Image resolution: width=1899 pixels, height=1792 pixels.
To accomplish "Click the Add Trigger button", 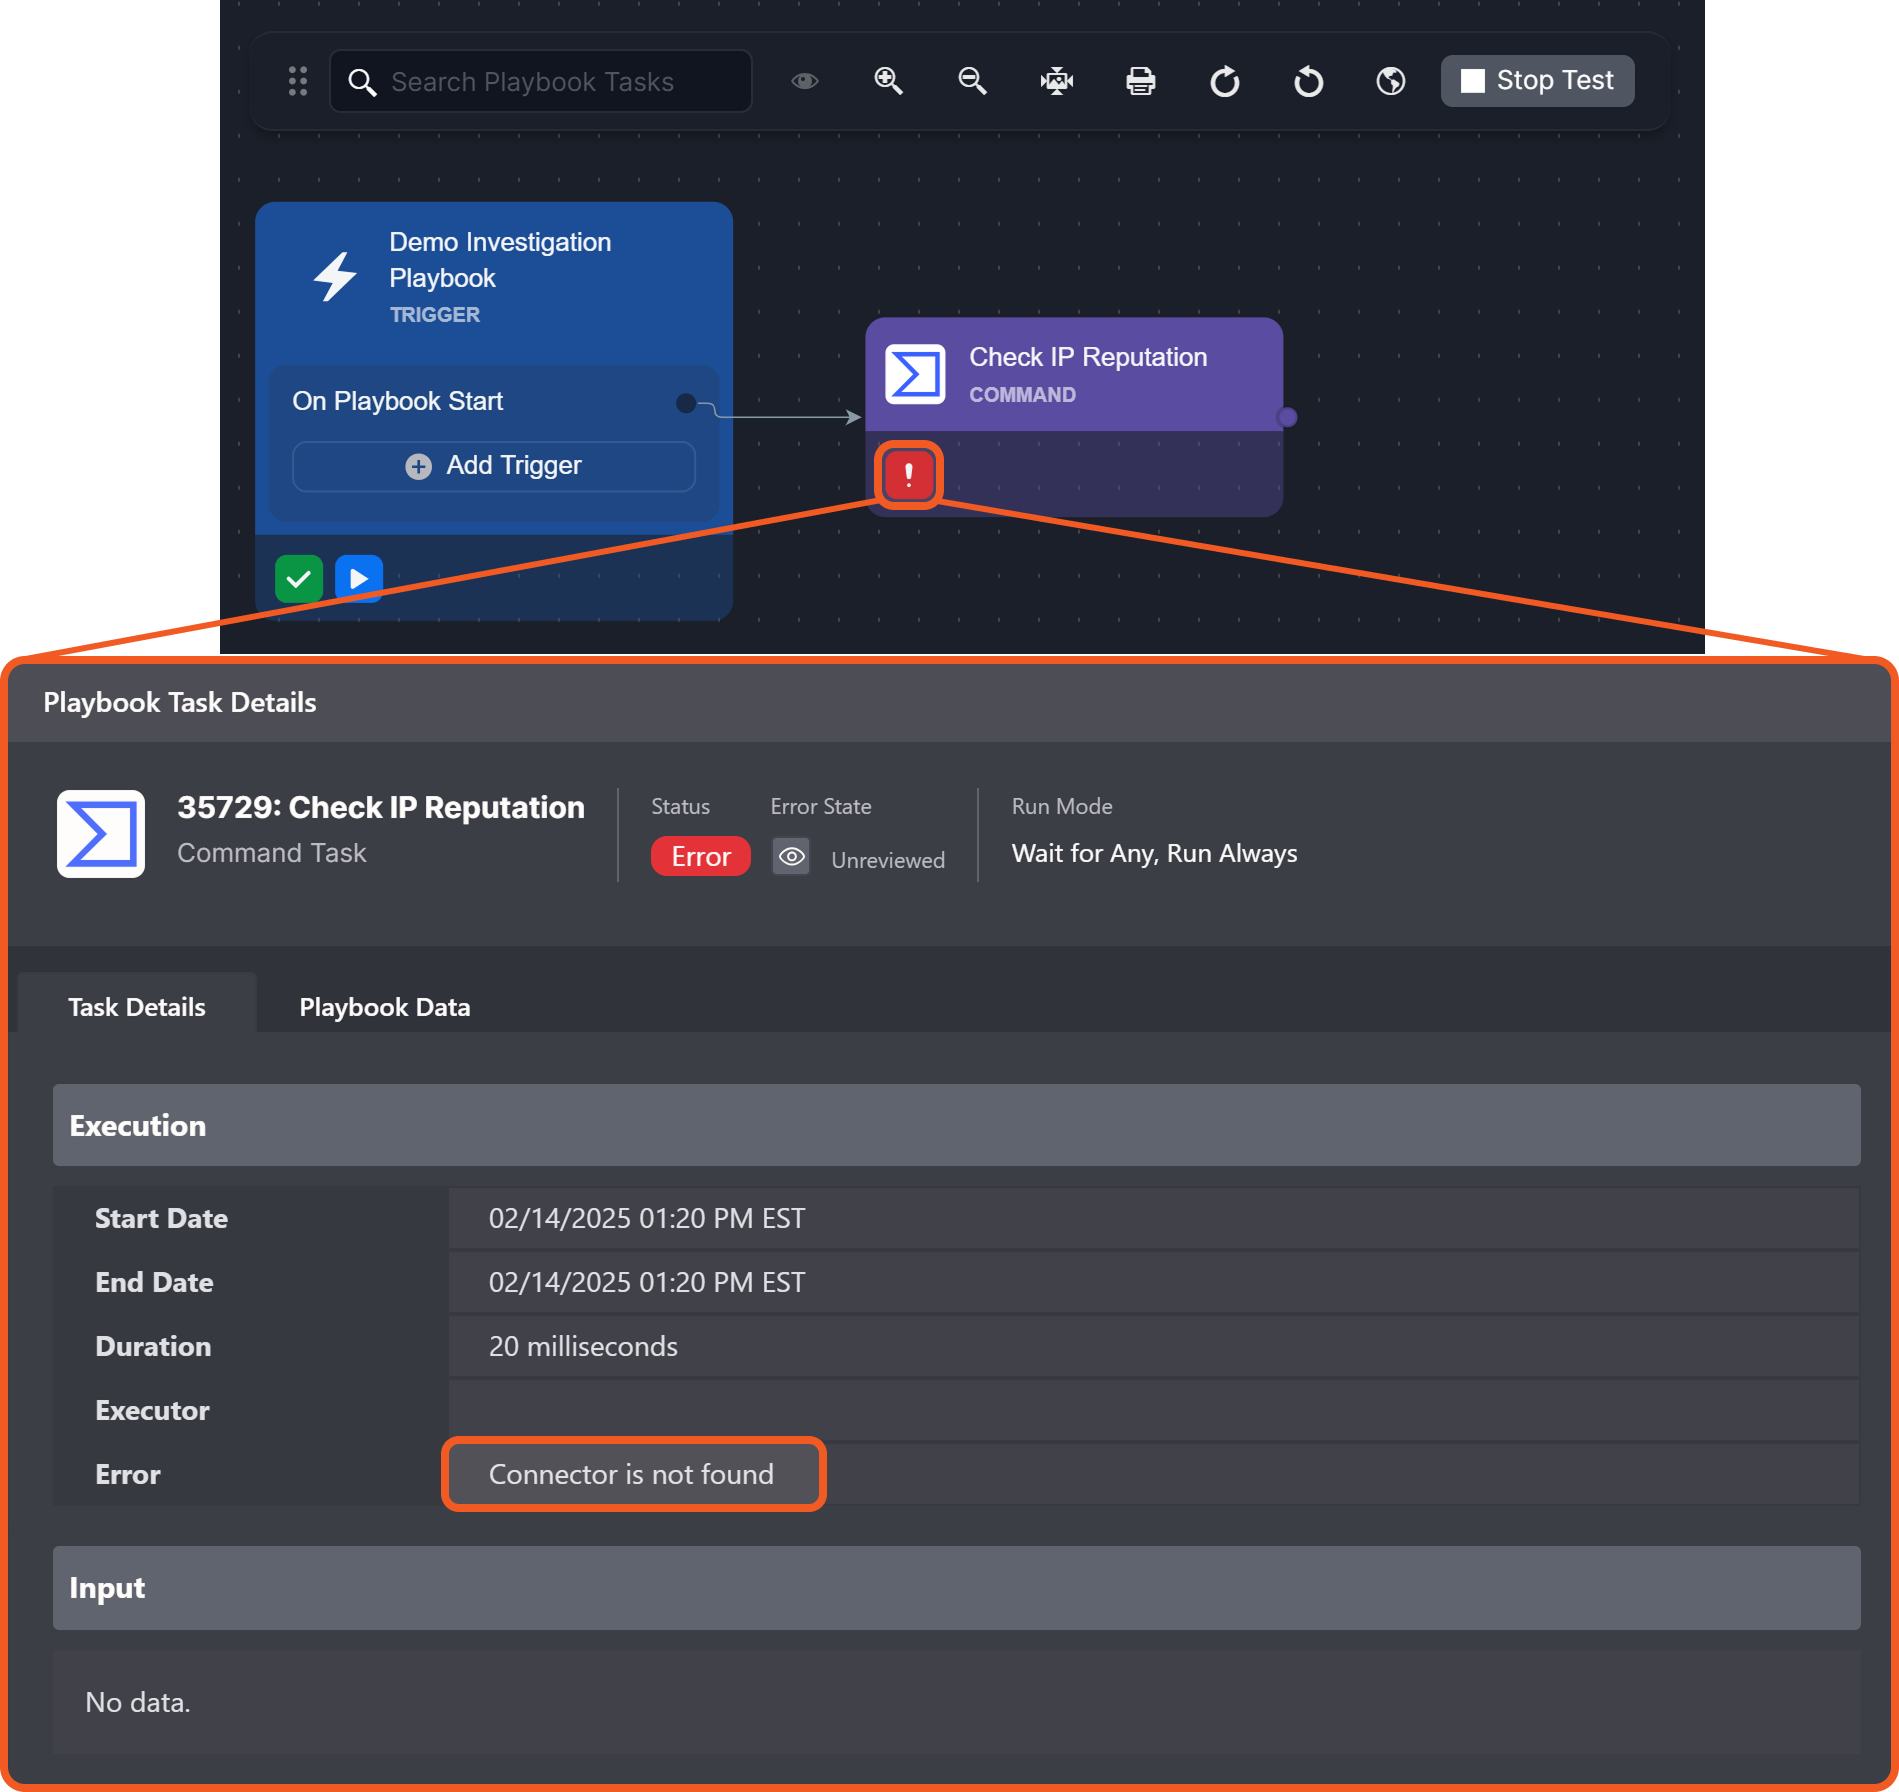I will pyautogui.click(x=493, y=466).
